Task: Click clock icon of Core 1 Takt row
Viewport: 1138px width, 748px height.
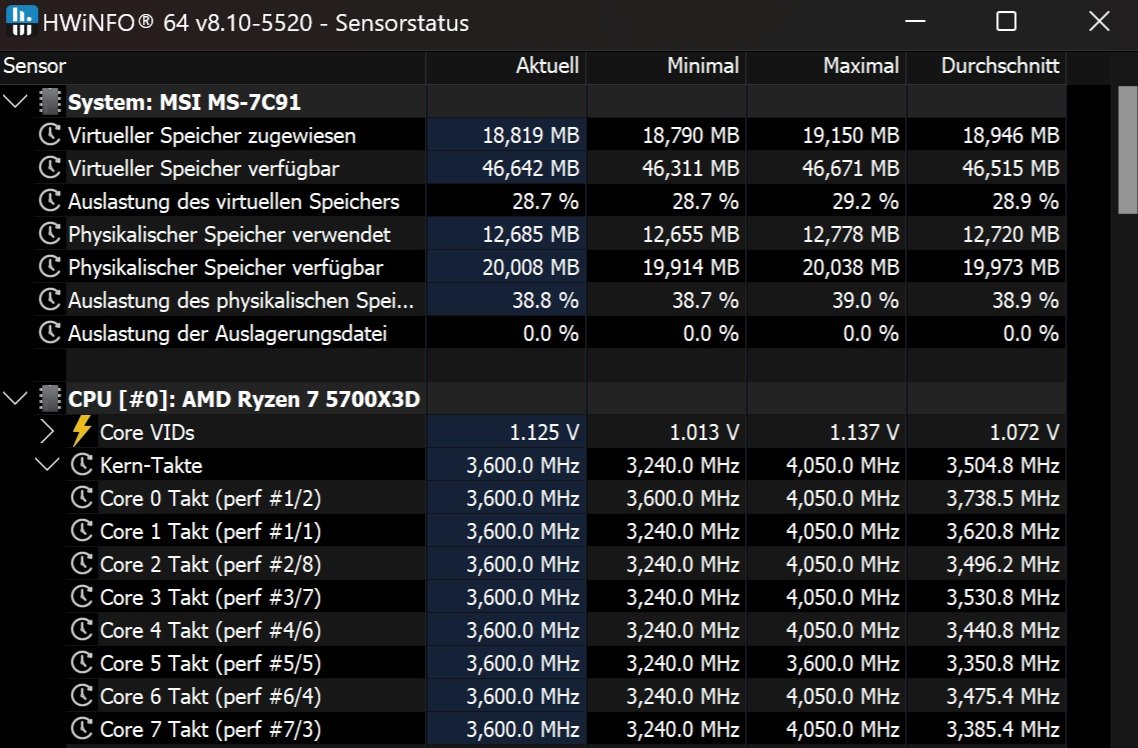Action: 81,530
